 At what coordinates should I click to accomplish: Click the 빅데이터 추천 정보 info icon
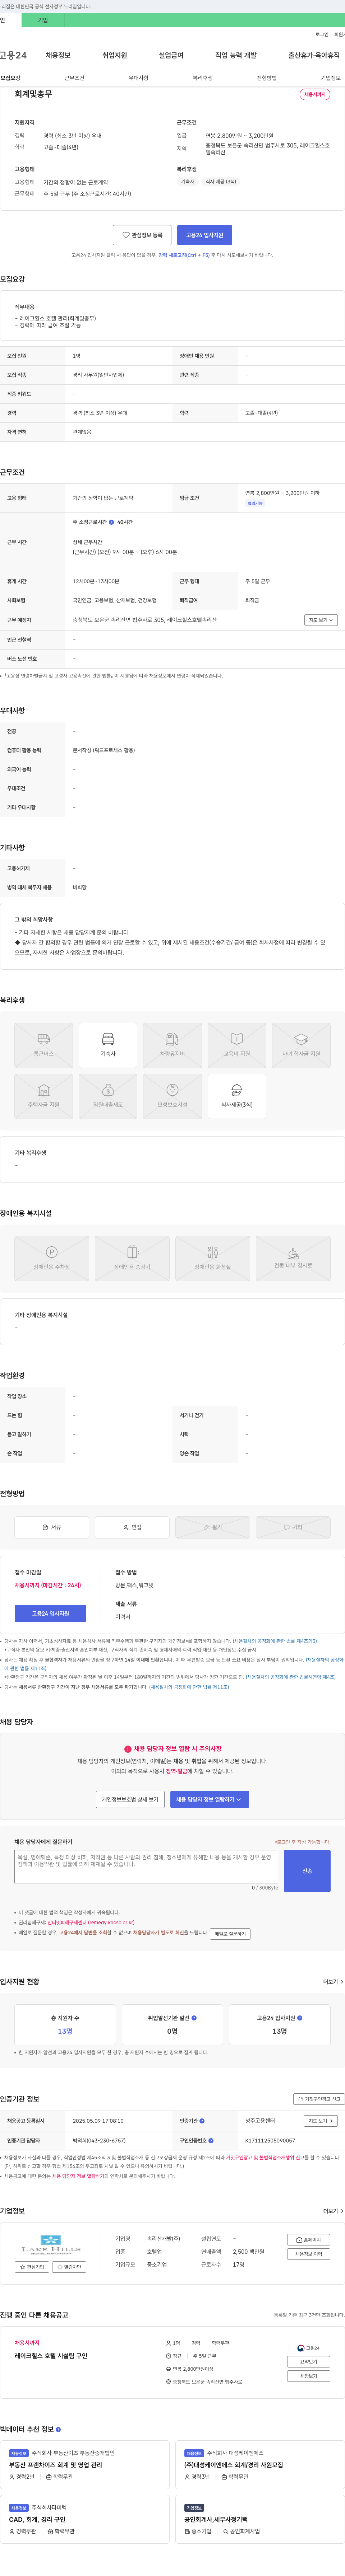[58, 2429]
